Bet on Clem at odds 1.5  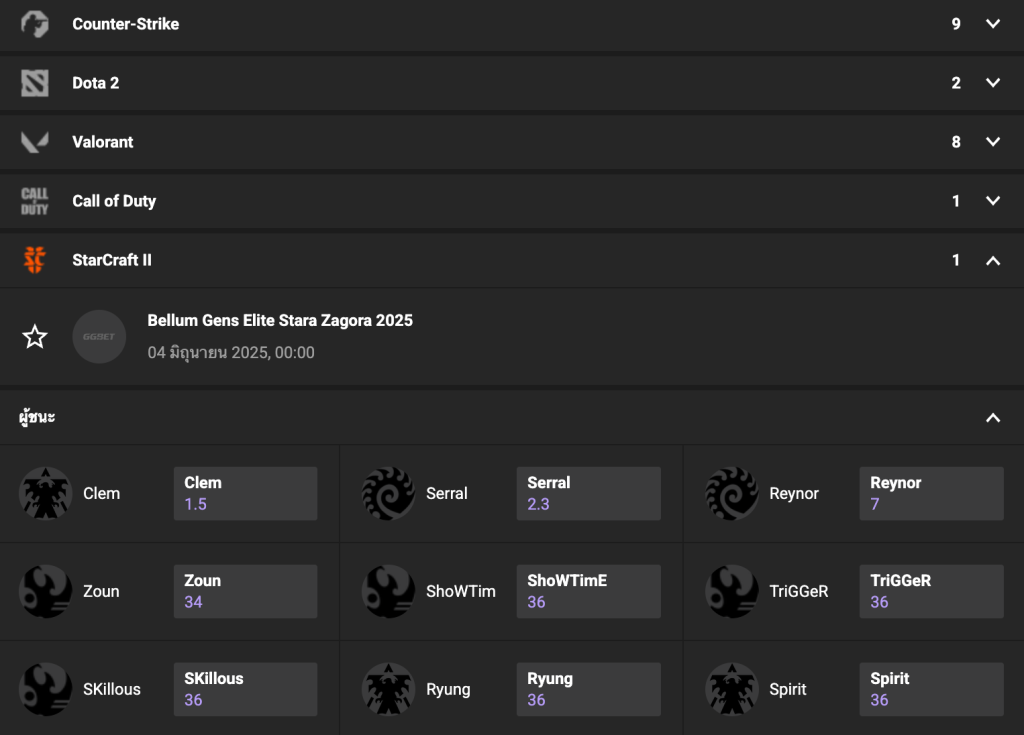245,493
